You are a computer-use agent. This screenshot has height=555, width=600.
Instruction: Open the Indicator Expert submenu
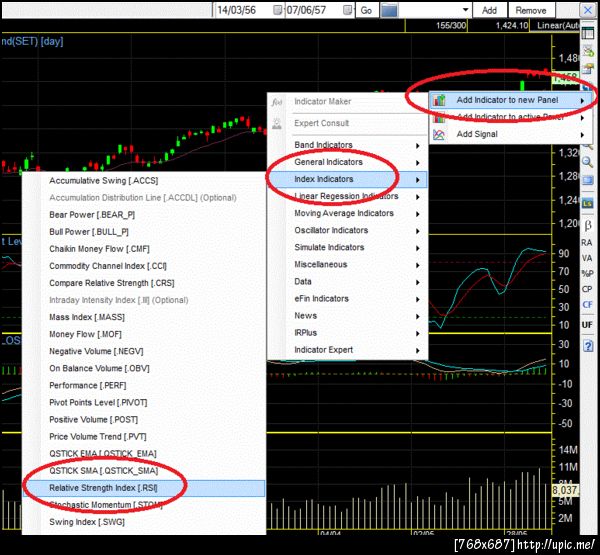tap(347, 350)
